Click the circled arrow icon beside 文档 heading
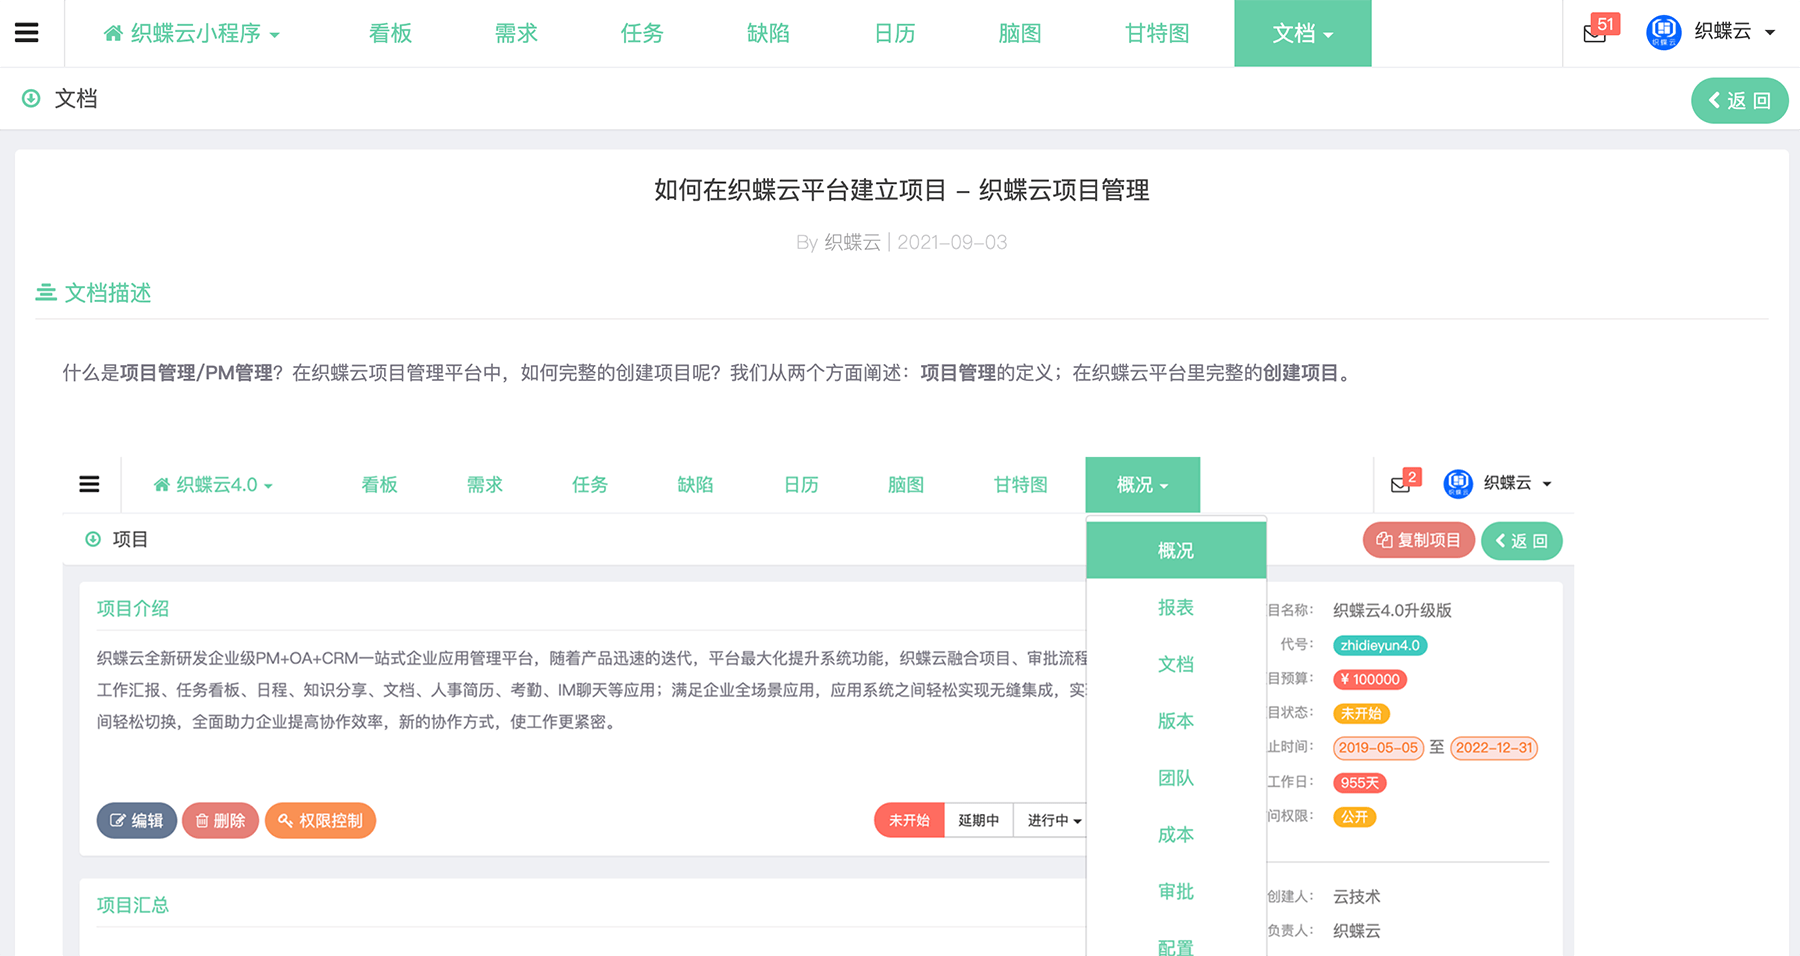 [31, 98]
